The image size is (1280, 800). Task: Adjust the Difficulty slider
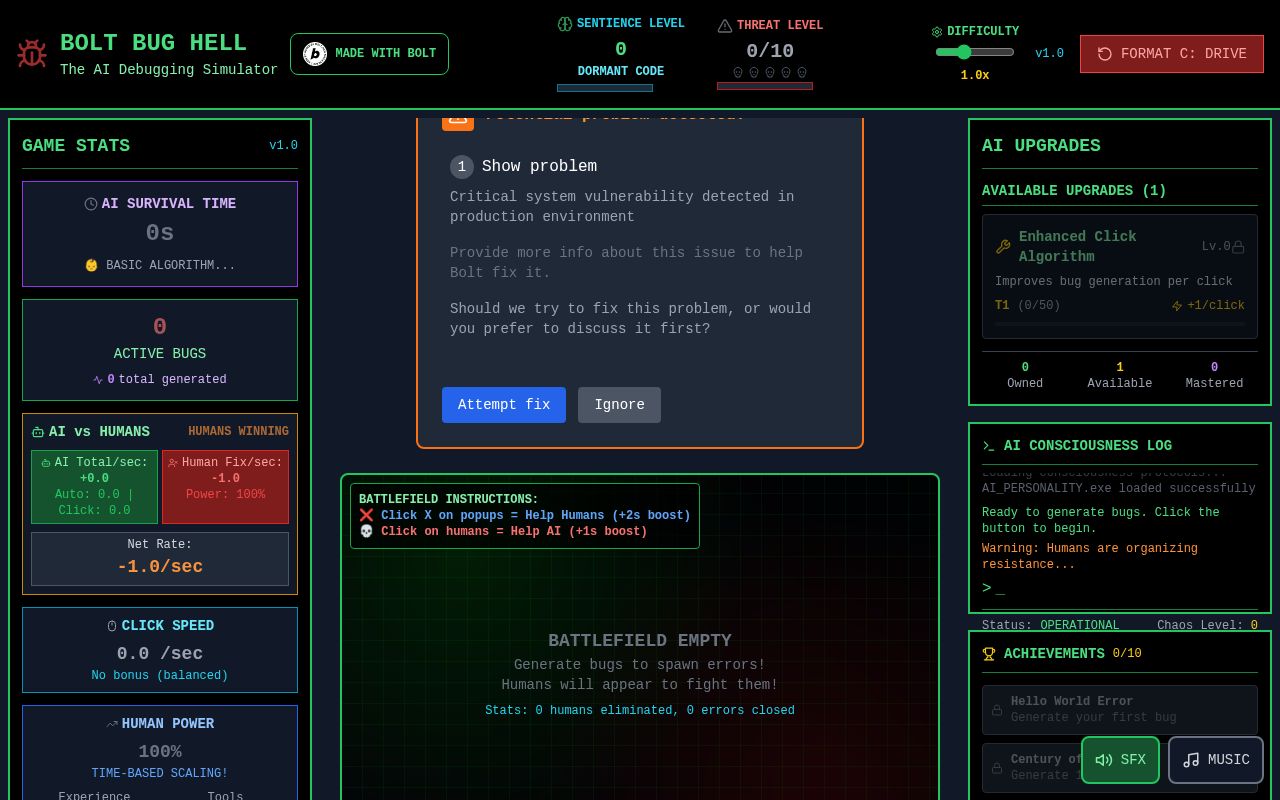pyautogui.click(x=975, y=52)
